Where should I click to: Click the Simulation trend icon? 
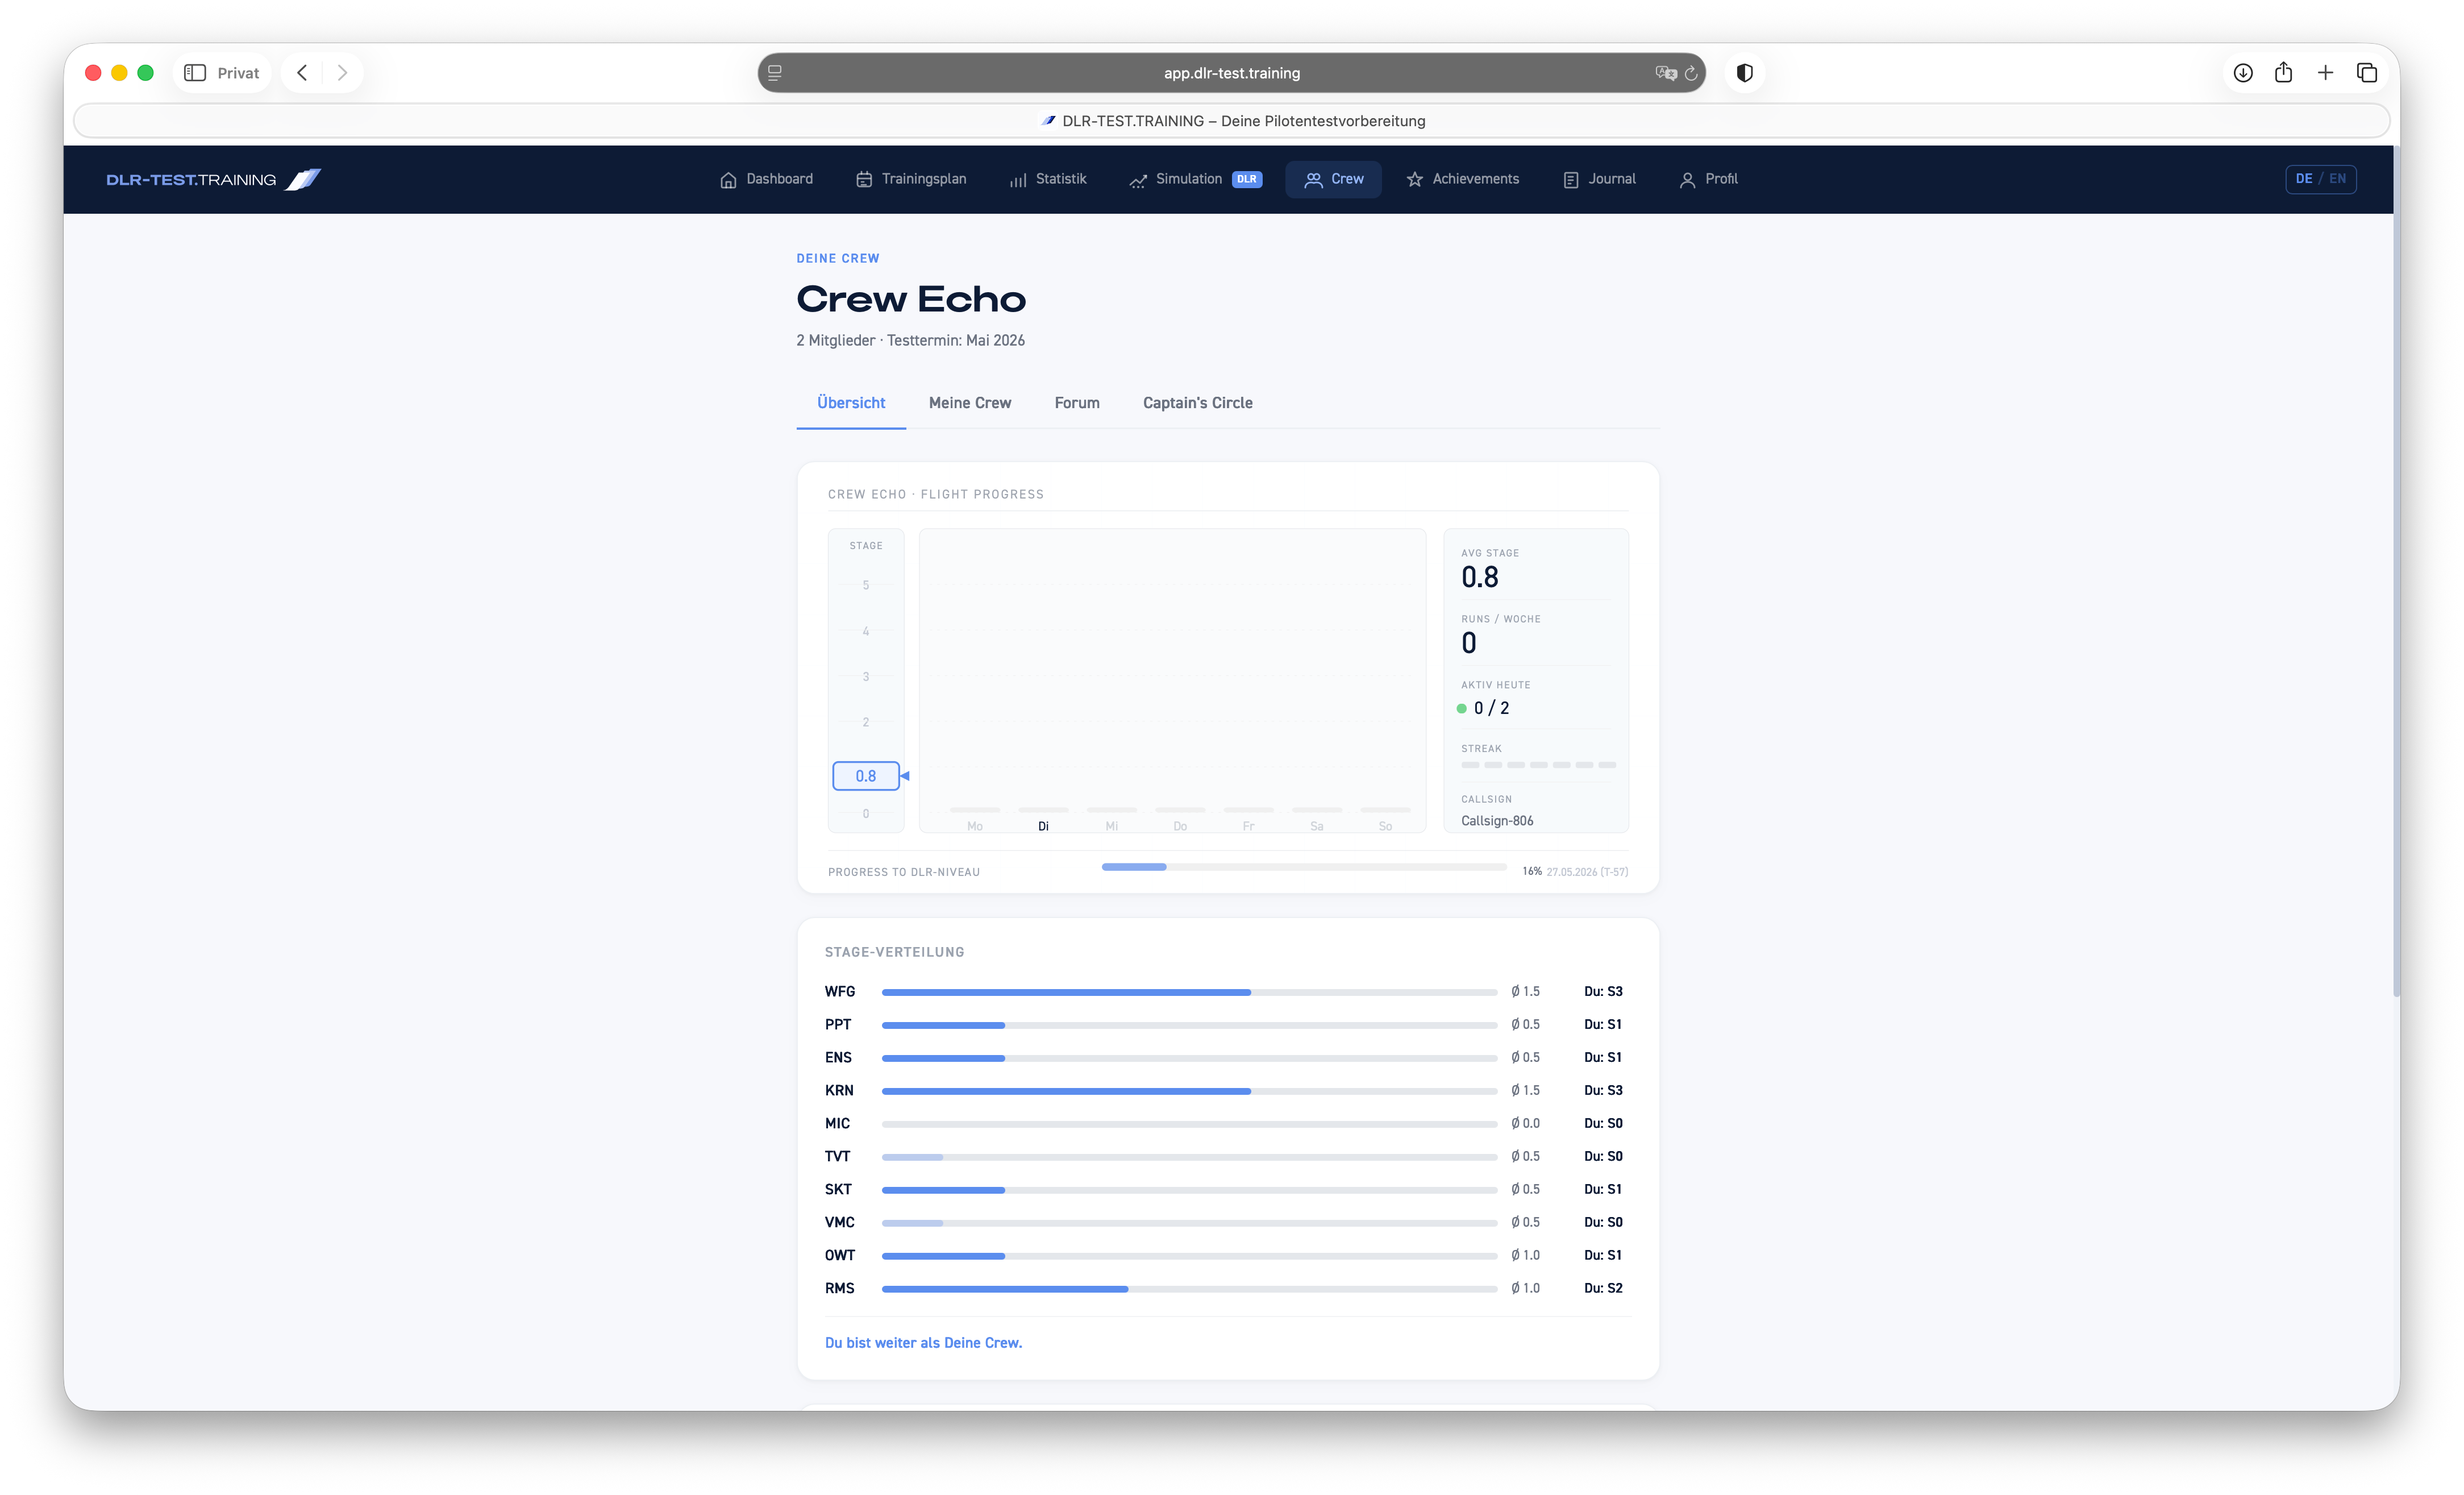pos(1138,180)
